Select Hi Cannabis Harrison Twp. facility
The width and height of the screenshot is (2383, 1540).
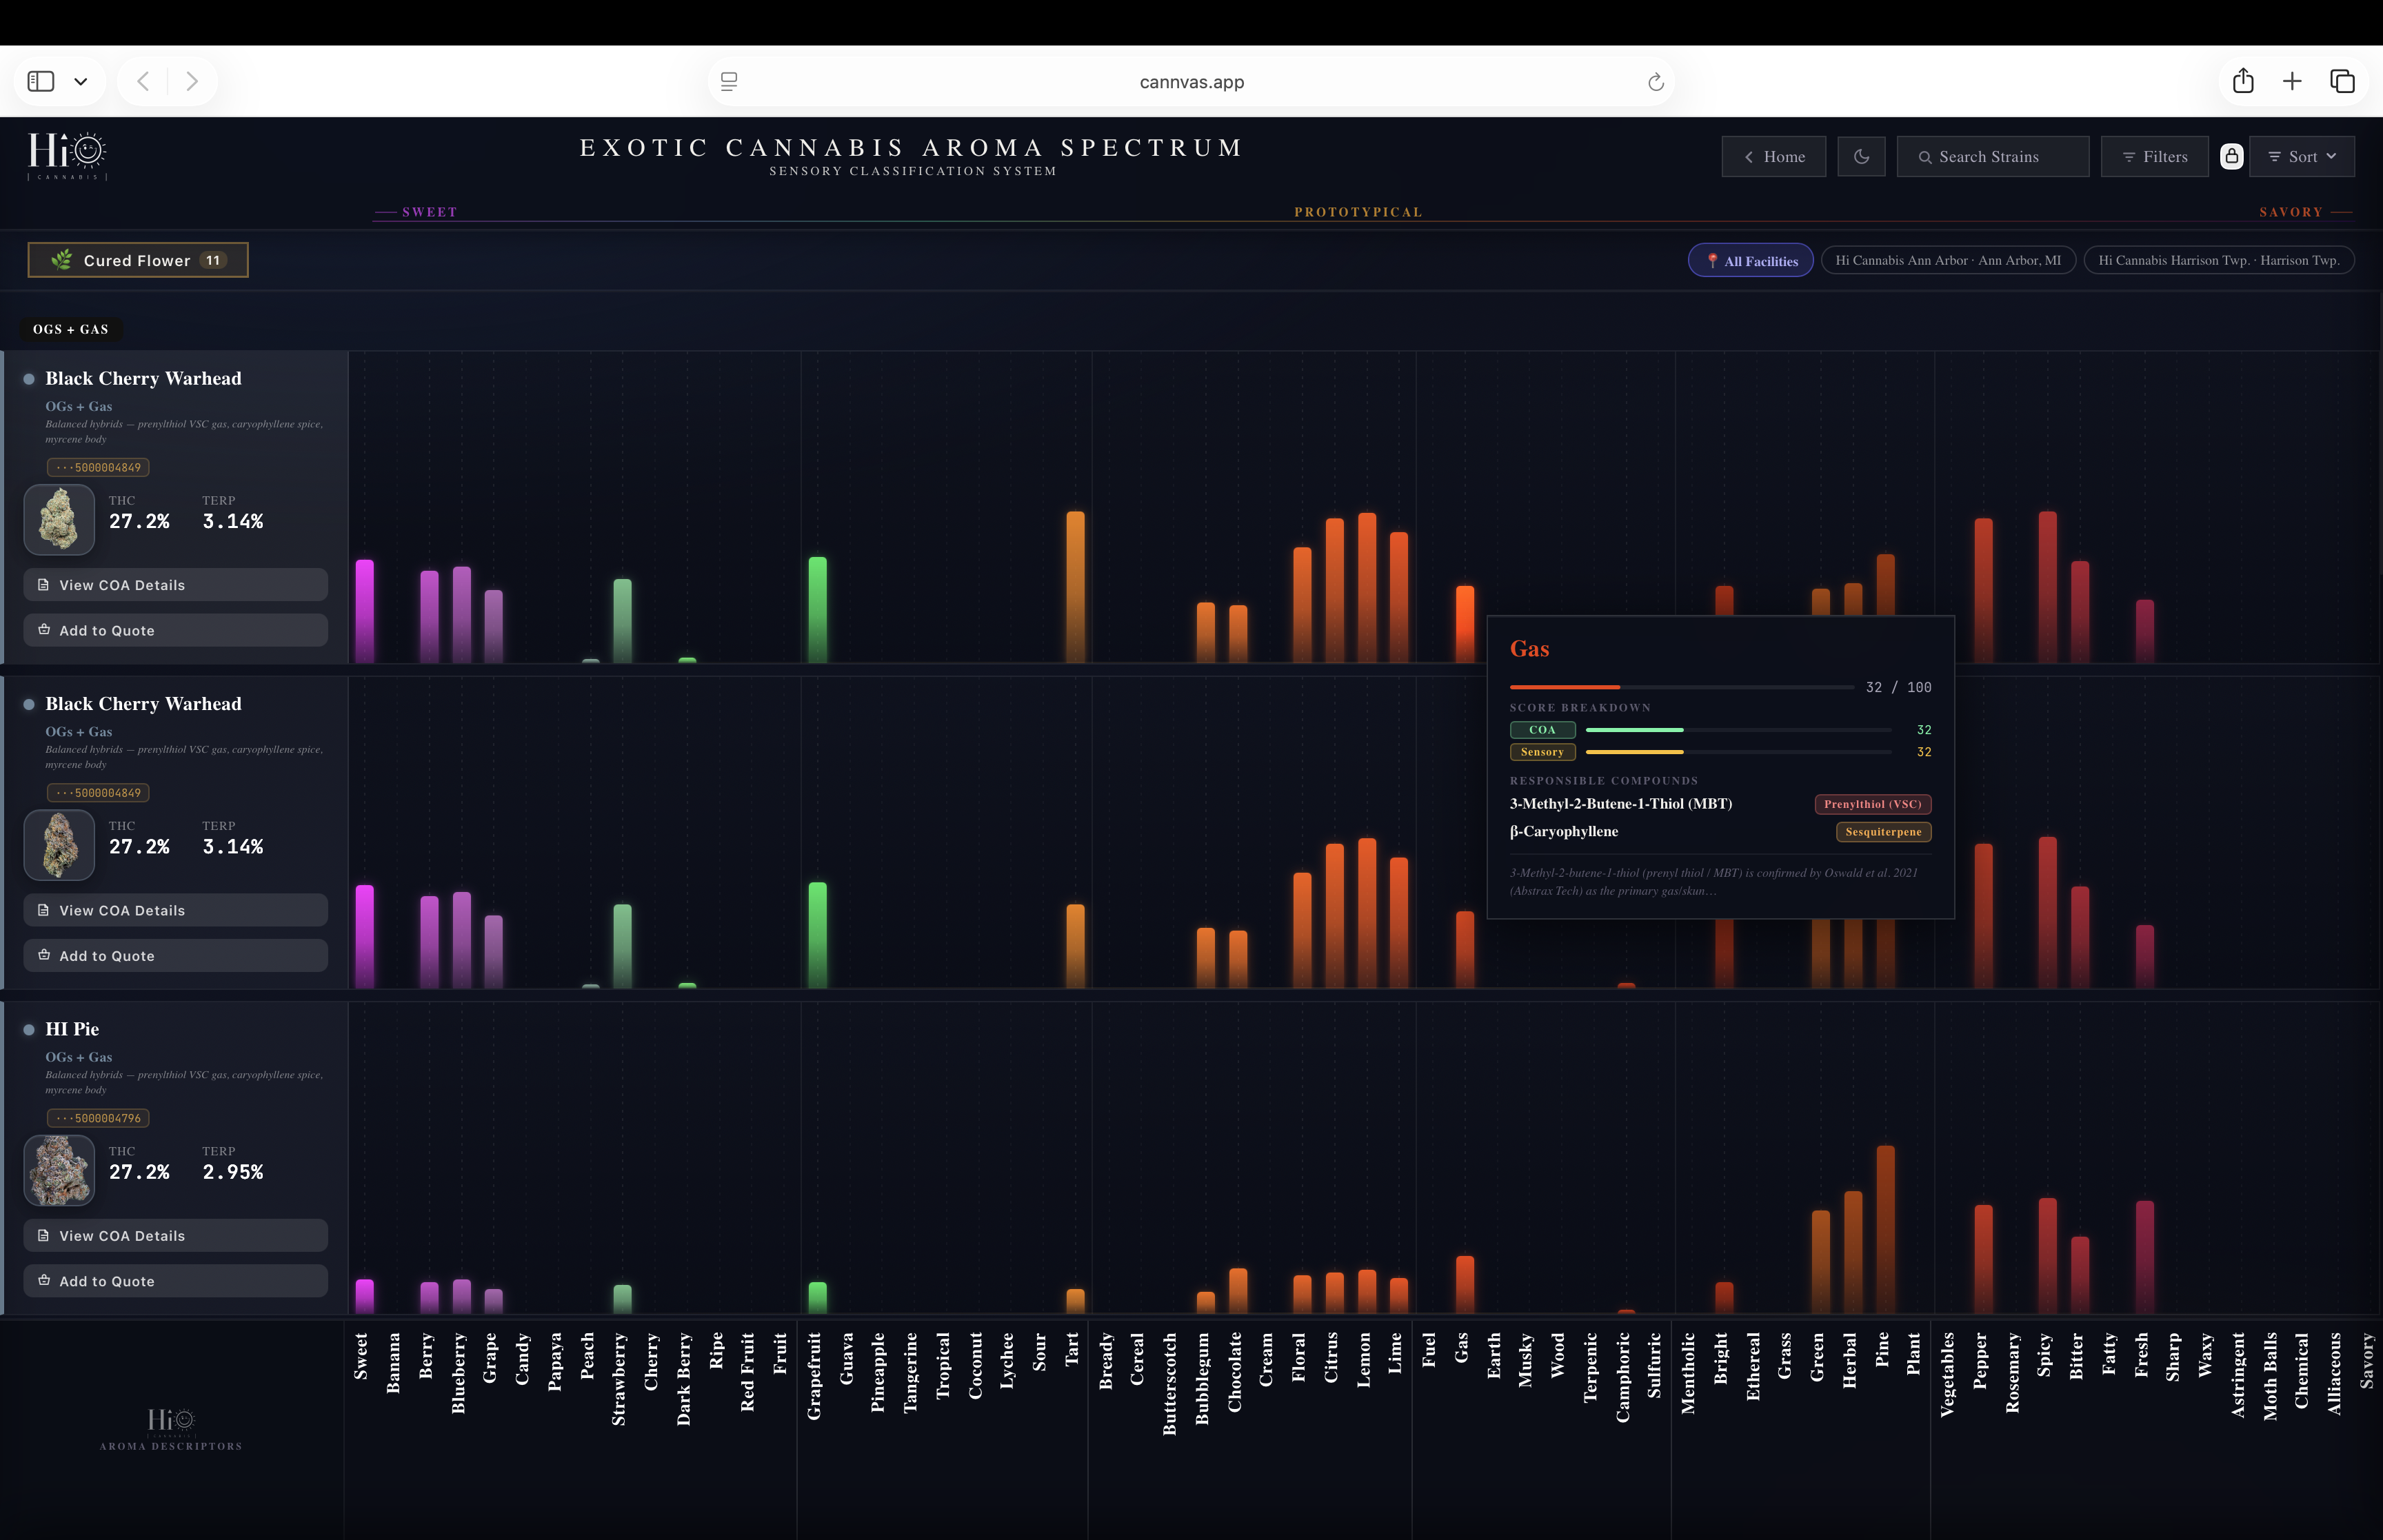[x=2218, y=261]
